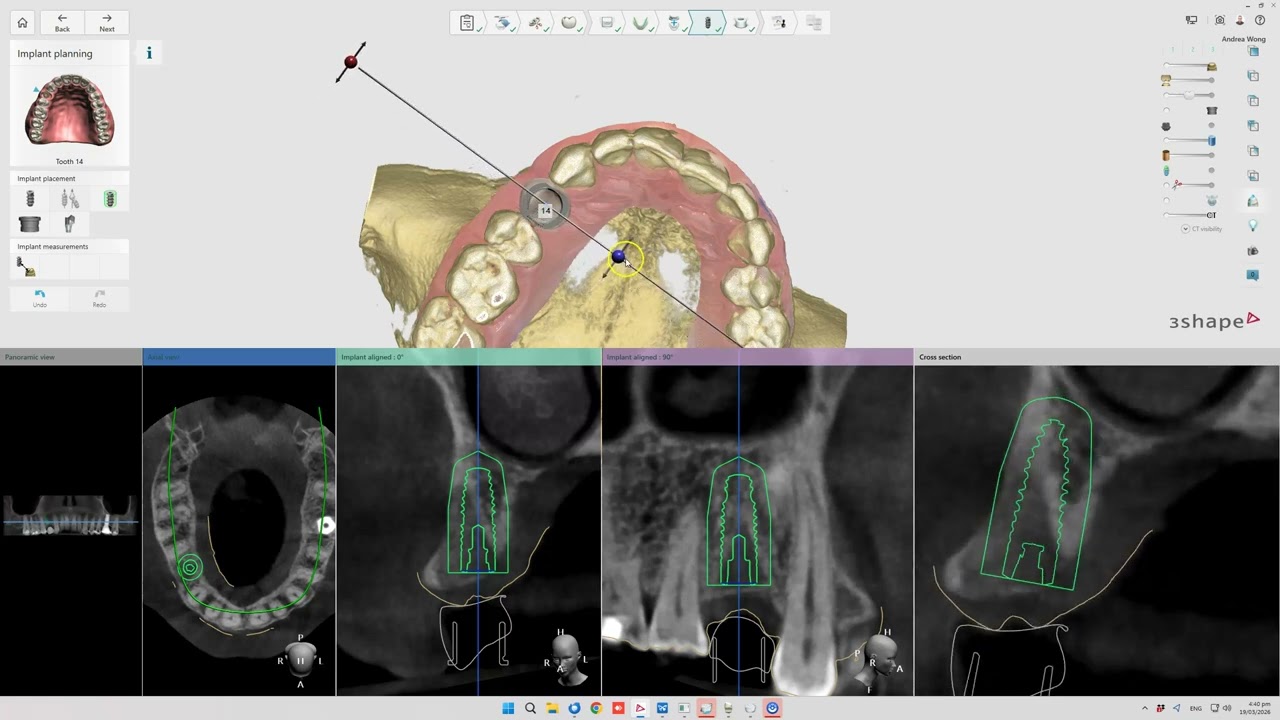Adjust the crown design transparency slider
This screenshot has height=720, width=1280.
1190,95
